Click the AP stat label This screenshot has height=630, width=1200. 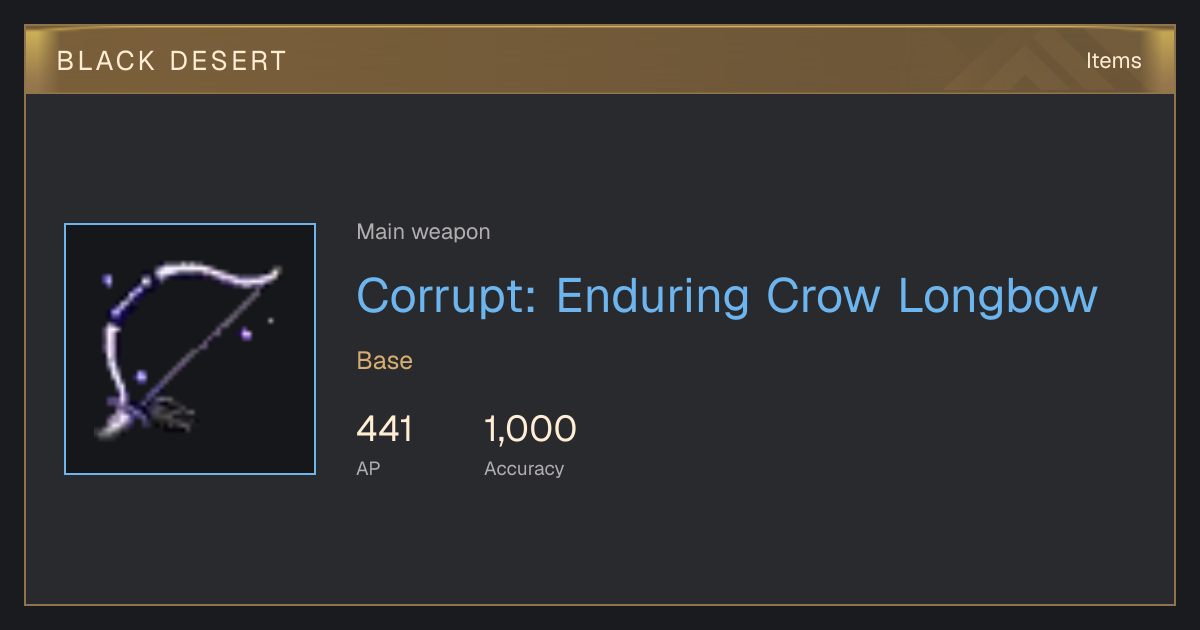pos(368,468)
